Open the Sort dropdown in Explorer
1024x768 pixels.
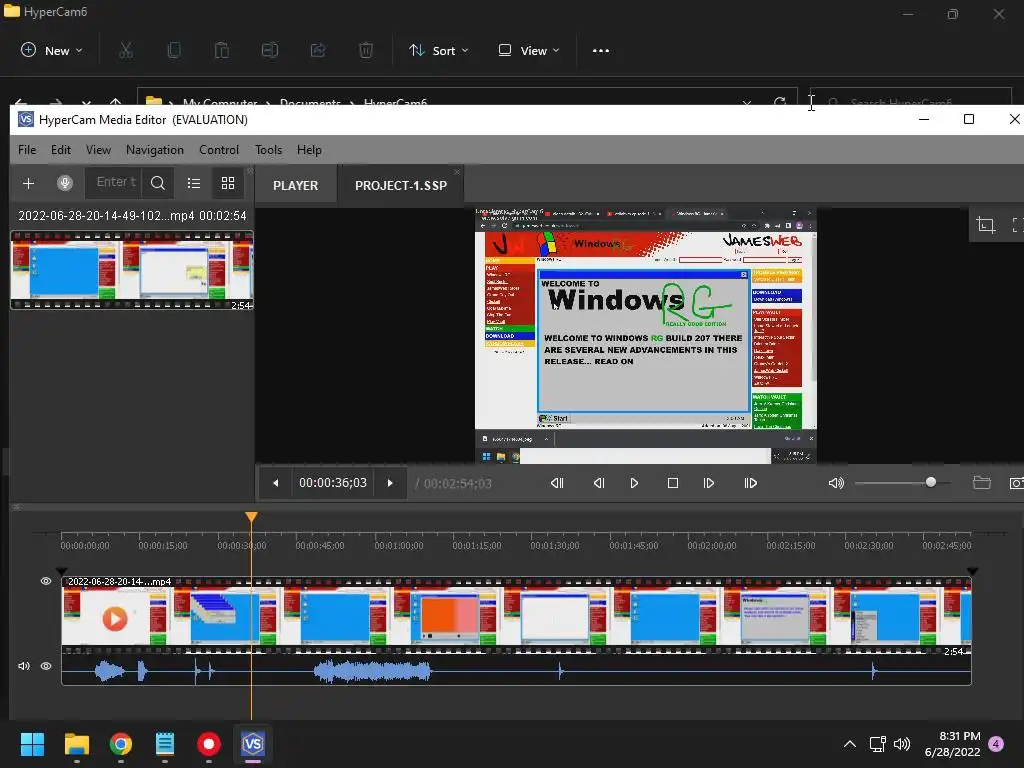438,50
